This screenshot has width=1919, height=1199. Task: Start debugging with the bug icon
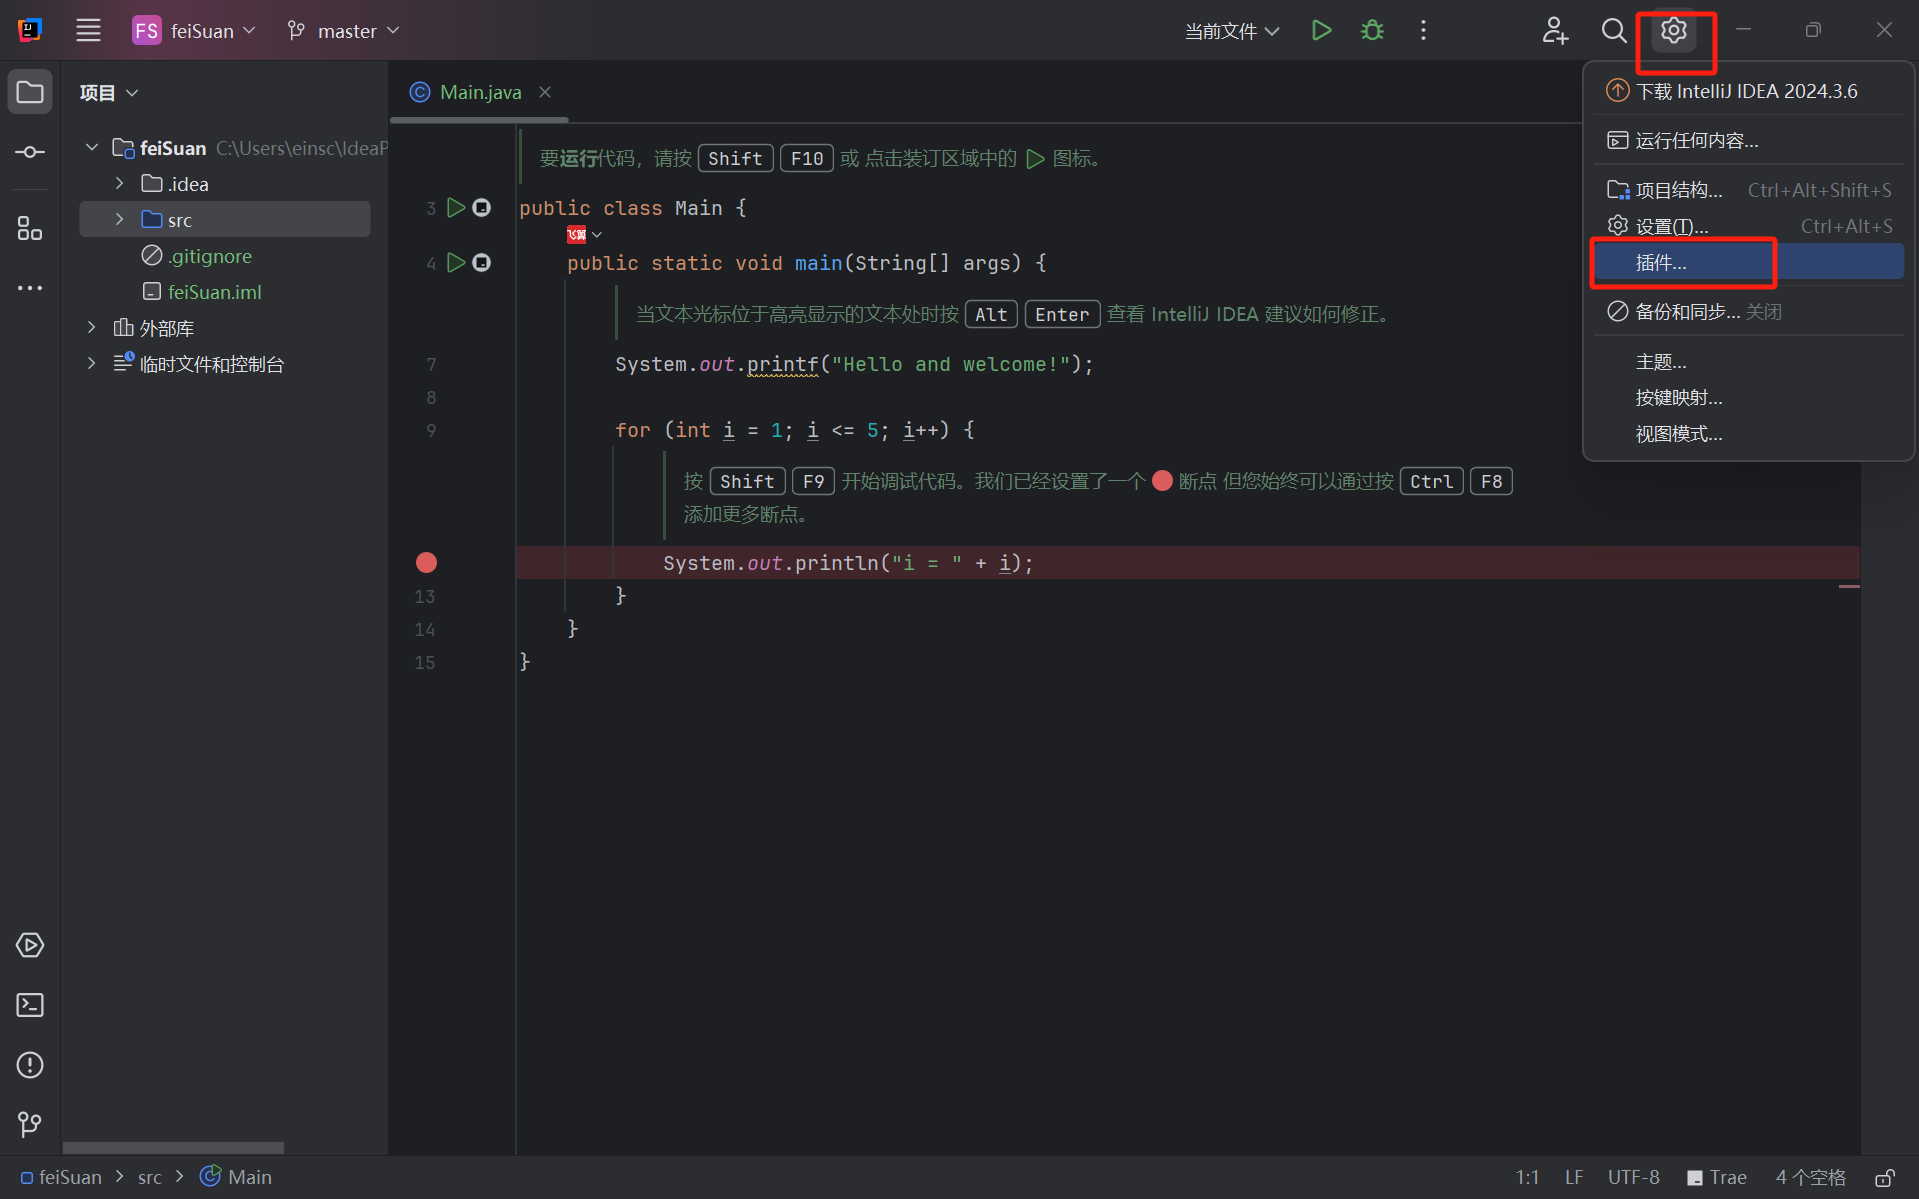[x=1372, y=30]
